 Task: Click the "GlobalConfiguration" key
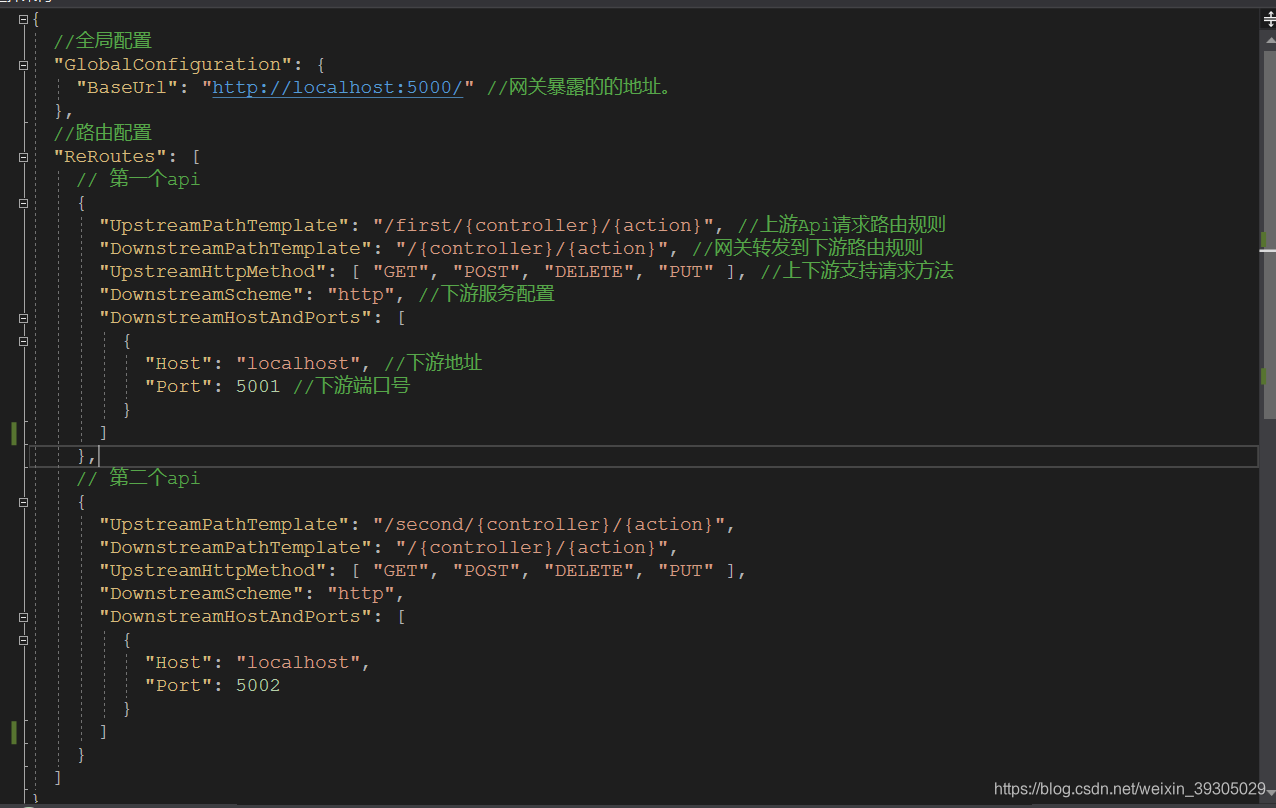pyautogui.click(x=174, y=64)
